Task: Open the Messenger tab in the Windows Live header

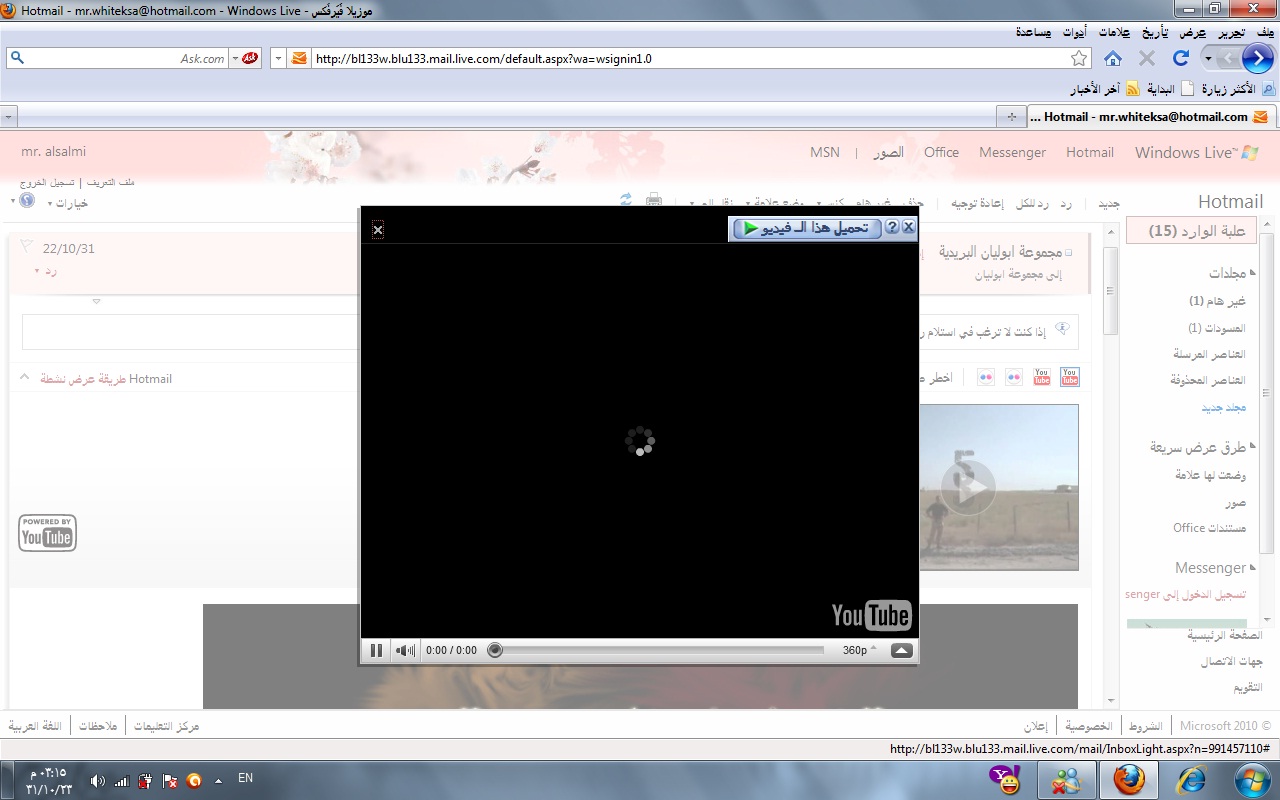Action: coord(1012,152)
